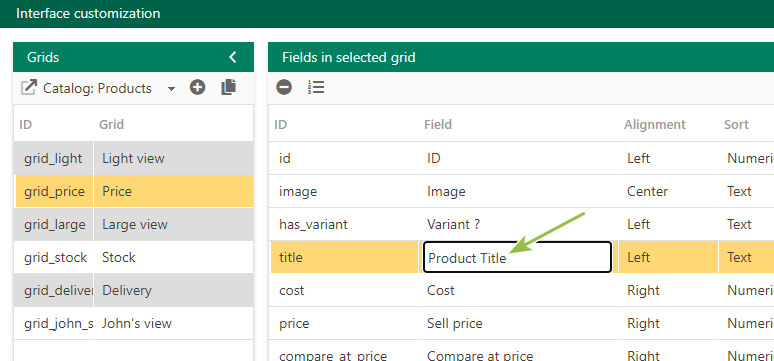Select the Price grid row
The image size is (774, 361).
pyautogui.click(x=133, y=191)
